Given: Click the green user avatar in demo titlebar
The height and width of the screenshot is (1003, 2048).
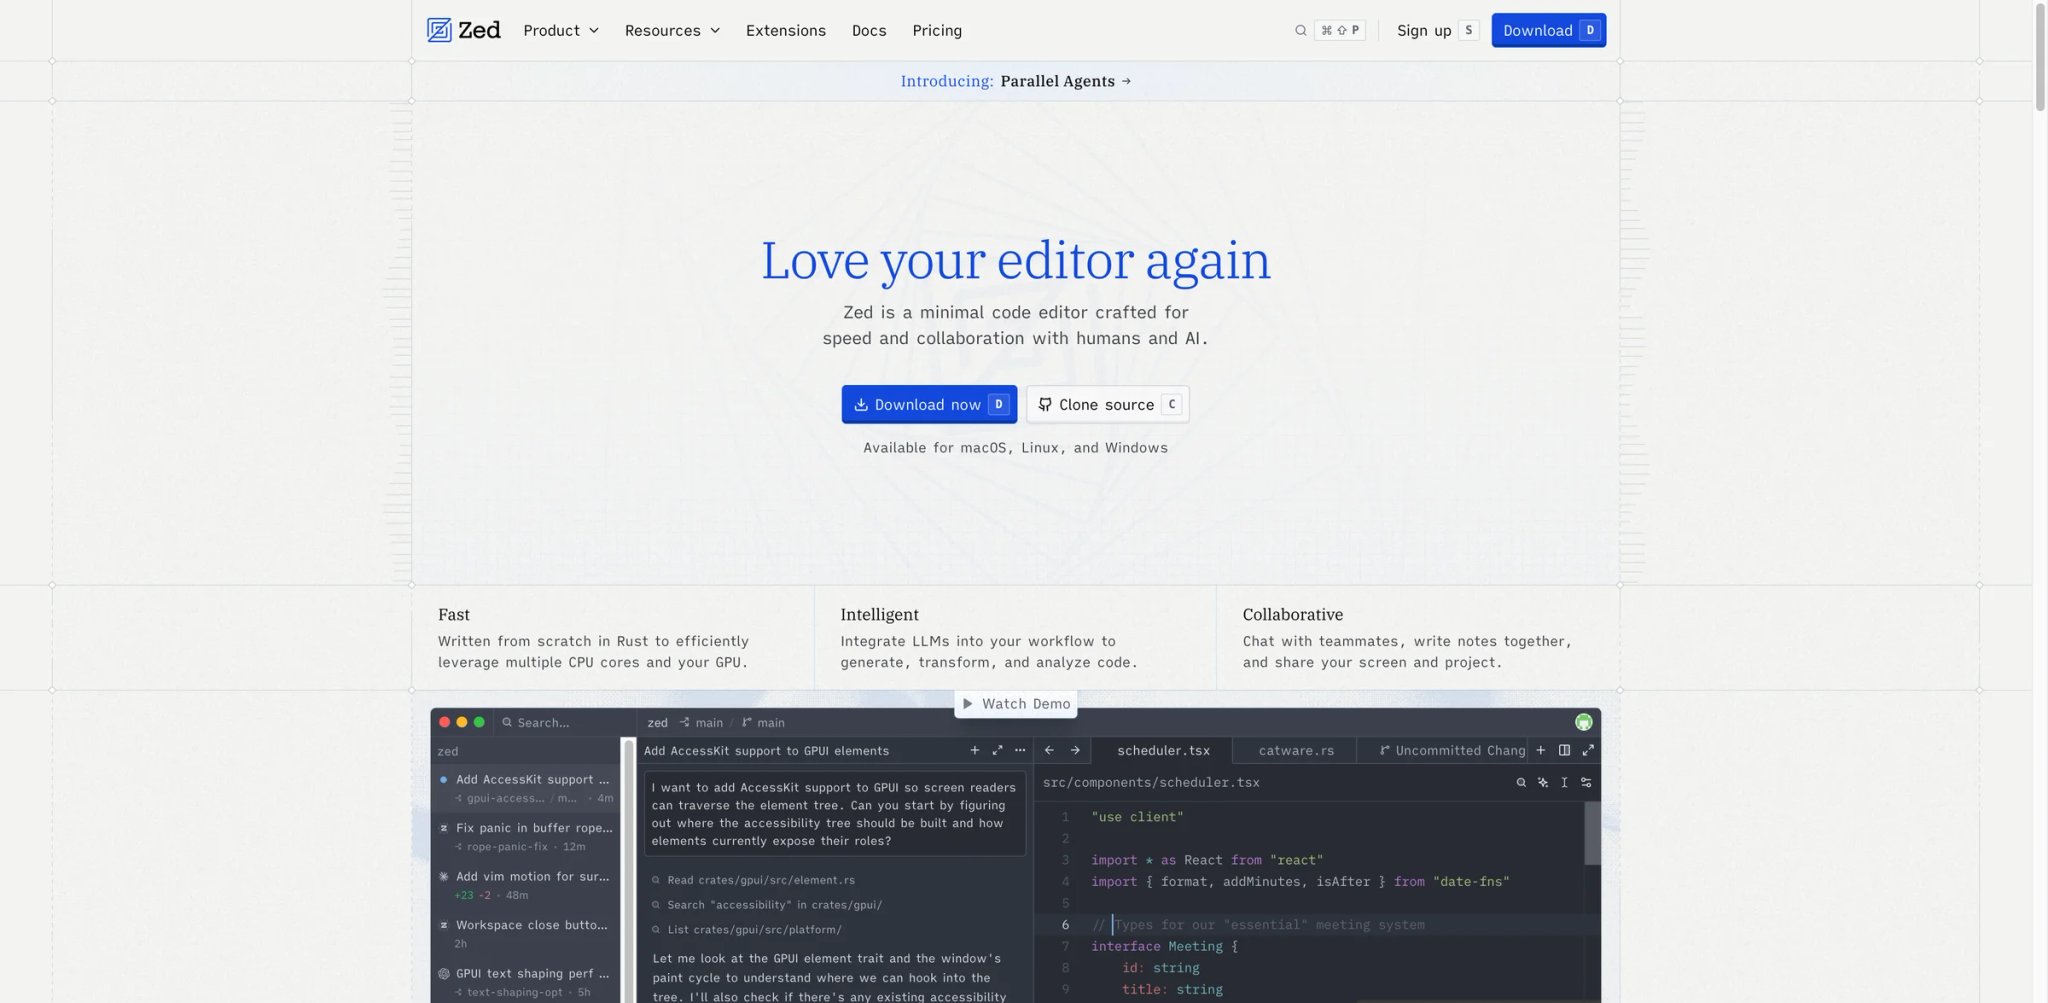Looking at the screenshot, I should (1583, 722).
